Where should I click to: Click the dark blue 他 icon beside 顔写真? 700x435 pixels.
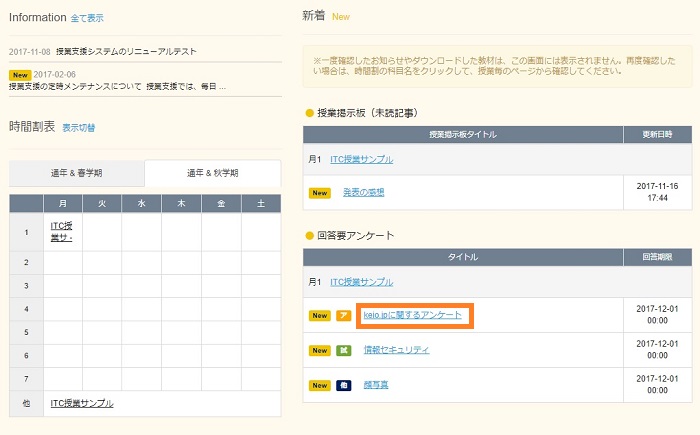click(x=343, y=385)
